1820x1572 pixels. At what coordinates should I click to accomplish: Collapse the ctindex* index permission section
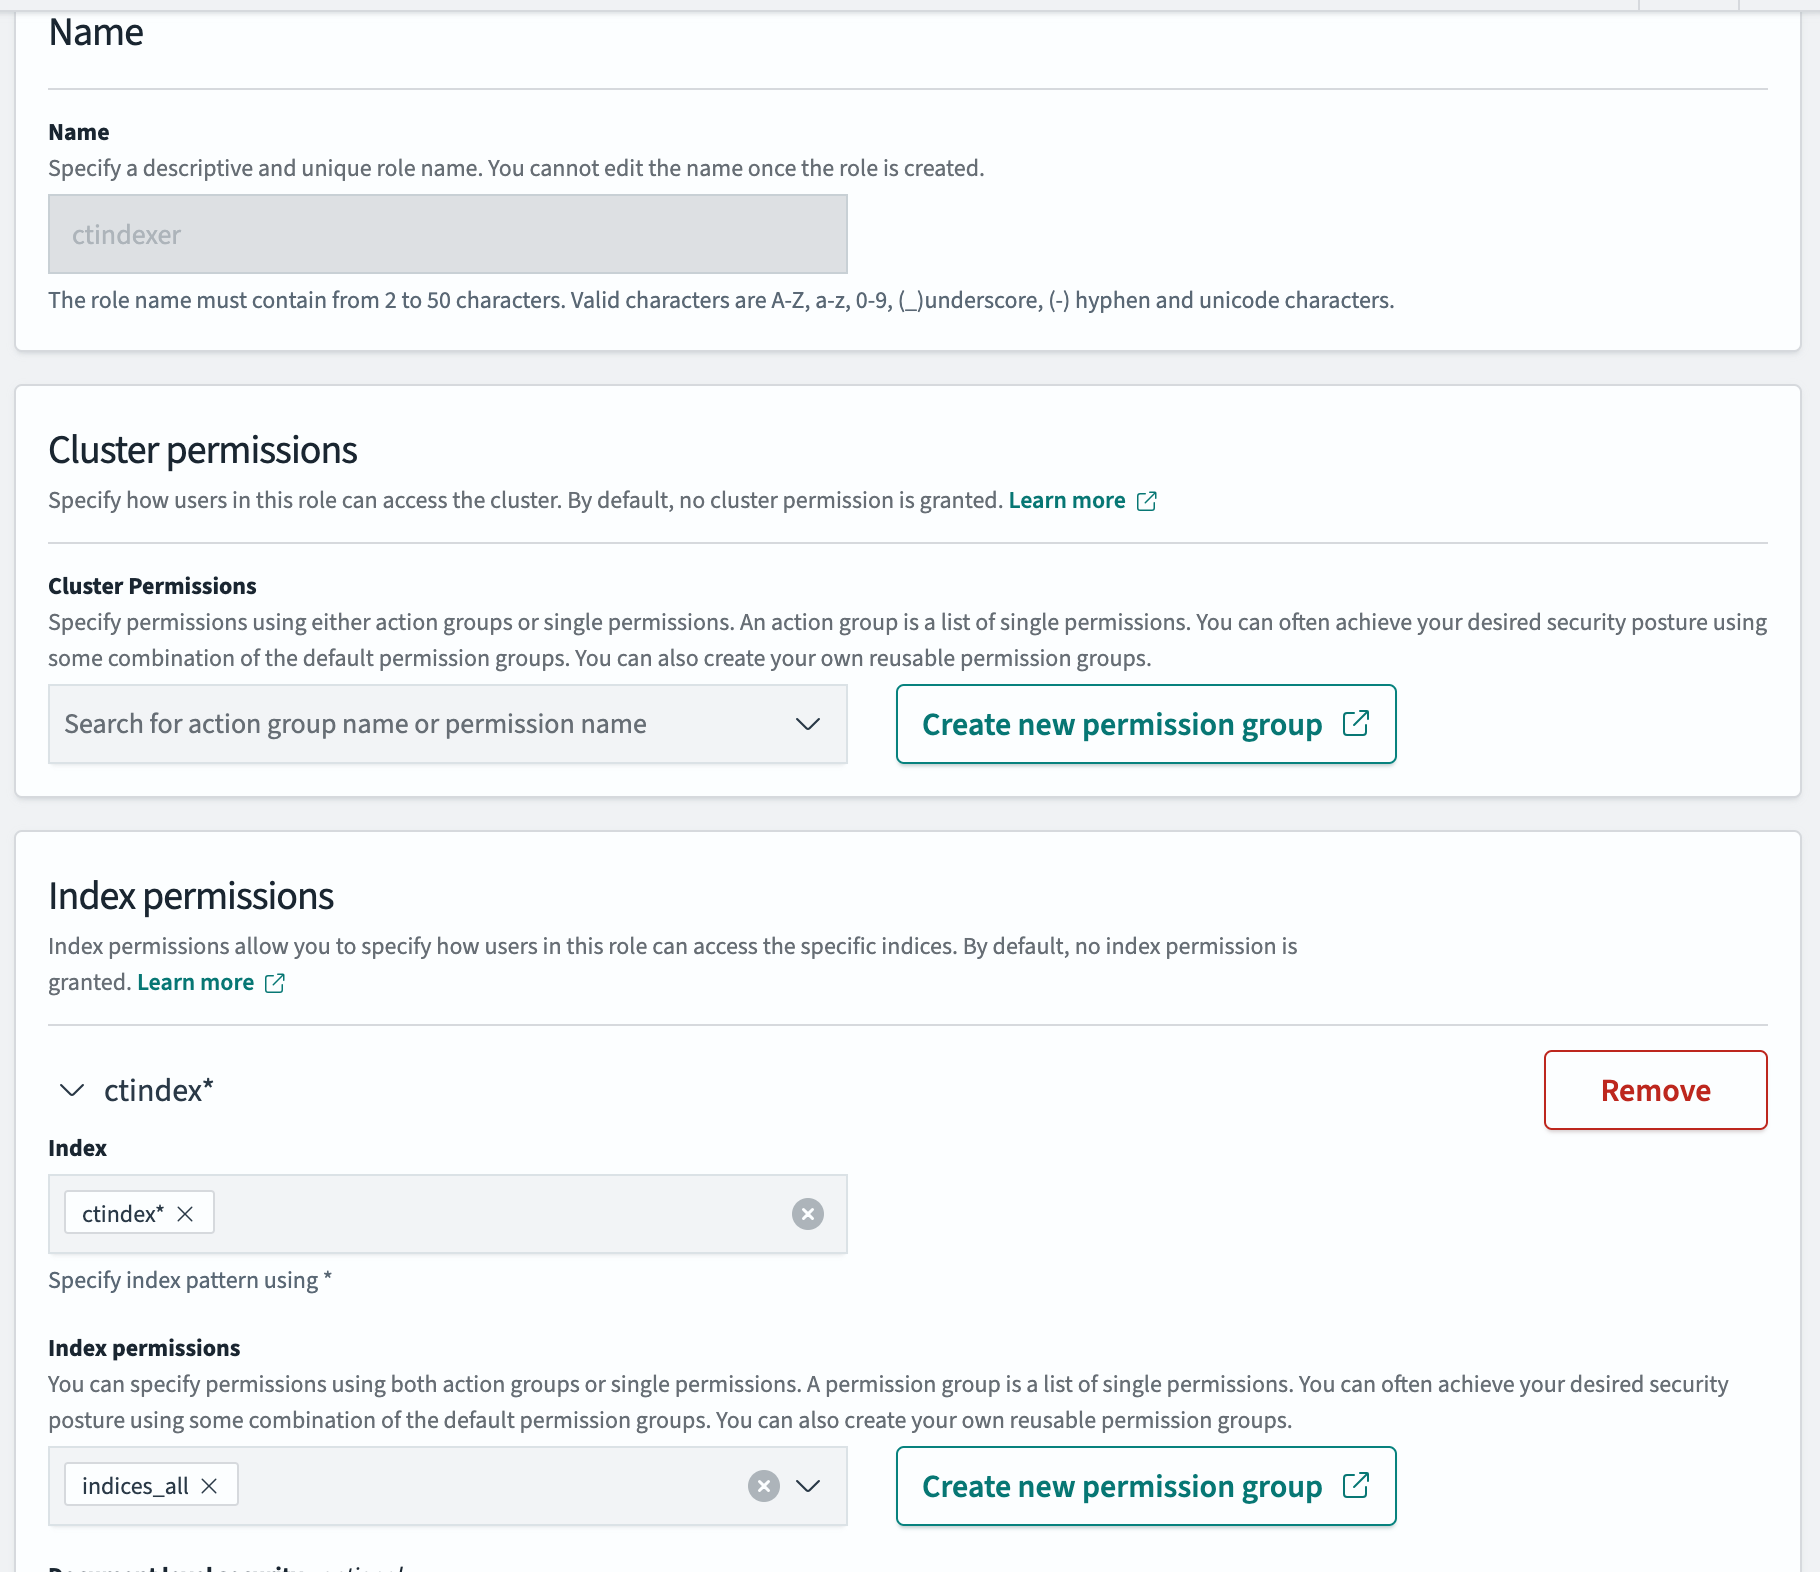pos(72,1090)
